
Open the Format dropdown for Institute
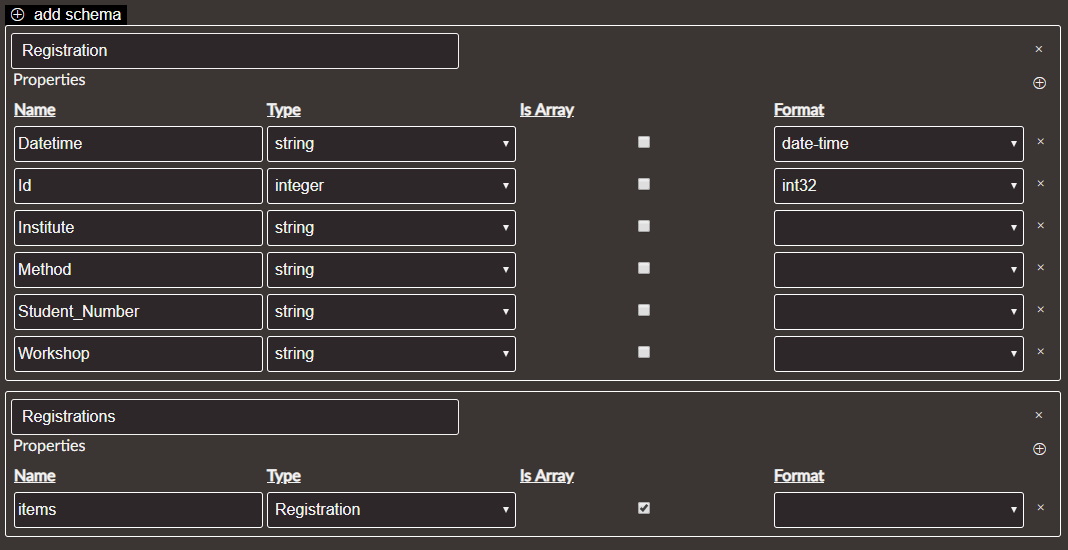click(x=898, y=228)
